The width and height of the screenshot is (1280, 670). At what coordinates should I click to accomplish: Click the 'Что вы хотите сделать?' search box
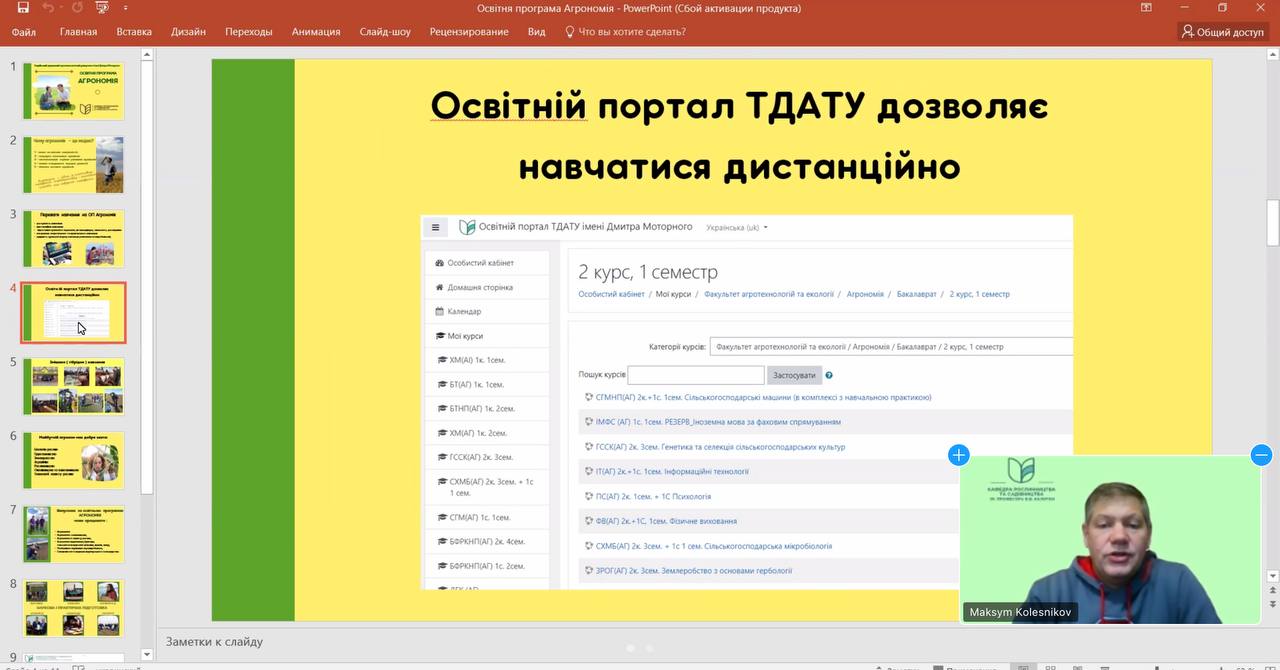[626, 31]
